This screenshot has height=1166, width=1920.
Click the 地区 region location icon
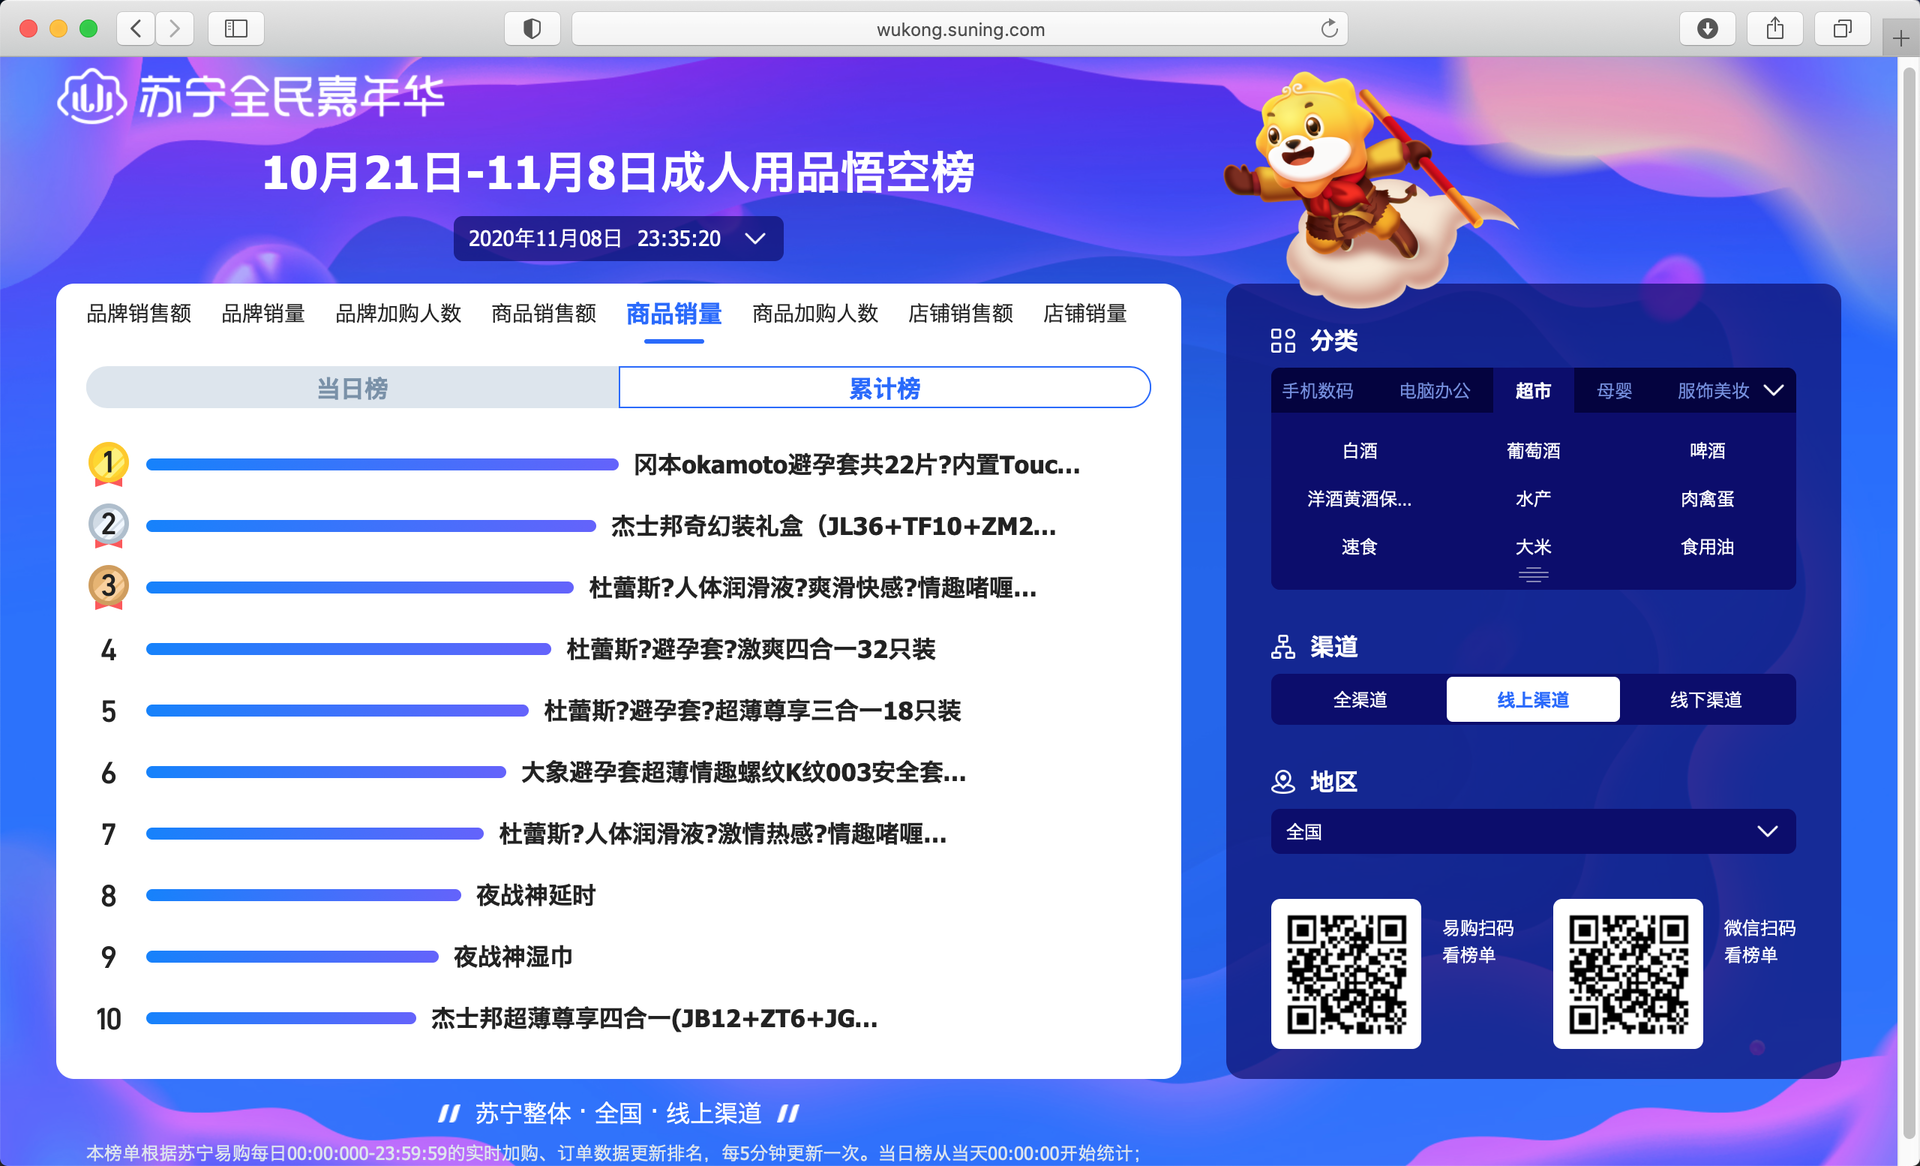(x=1283, y=781)
